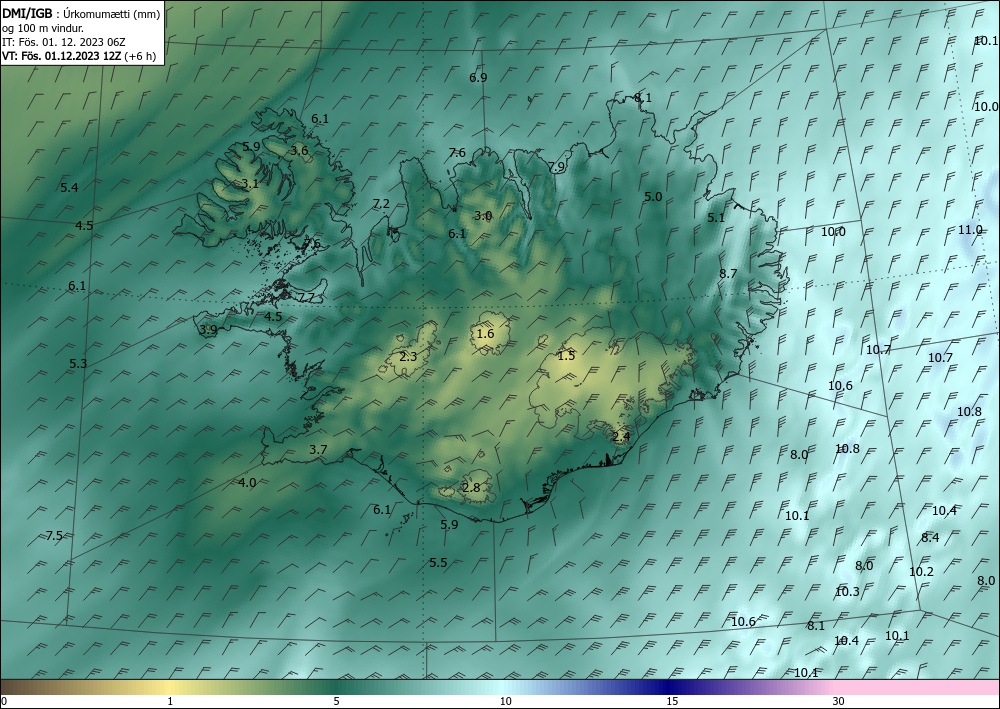Screen dimensions: 1000x709
Task: Click the 10.2 value label
Action: 921,572
